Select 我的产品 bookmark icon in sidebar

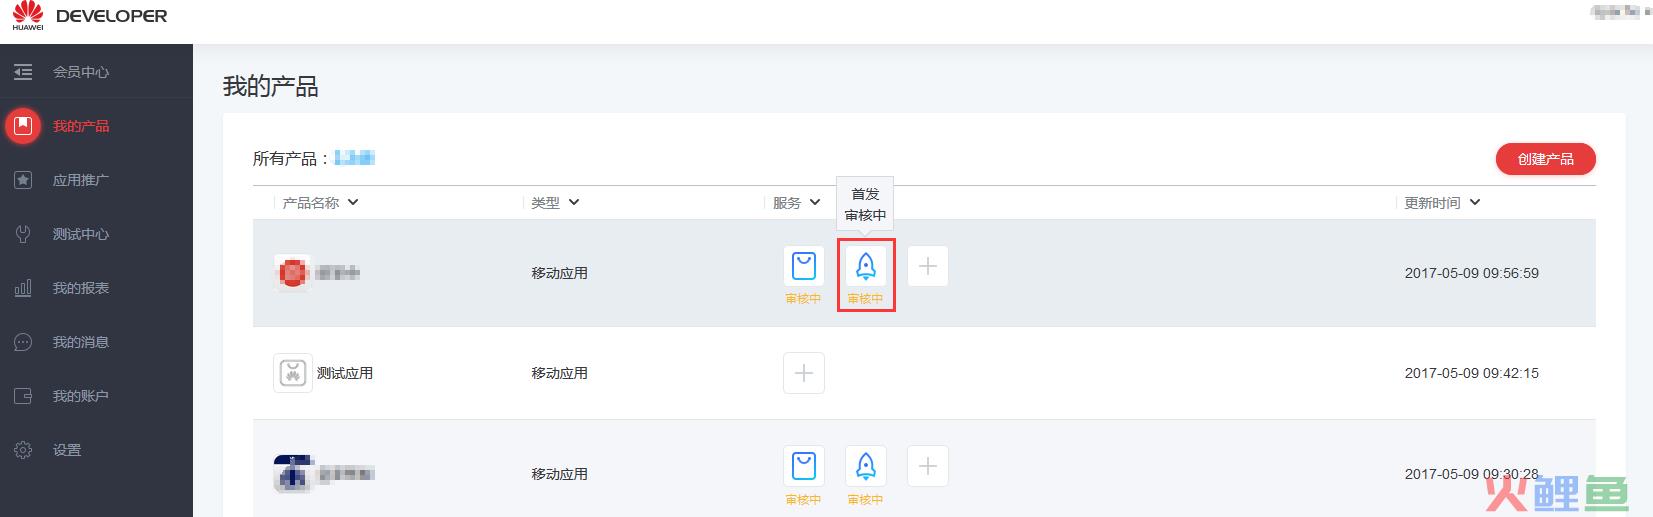(23, 126)
